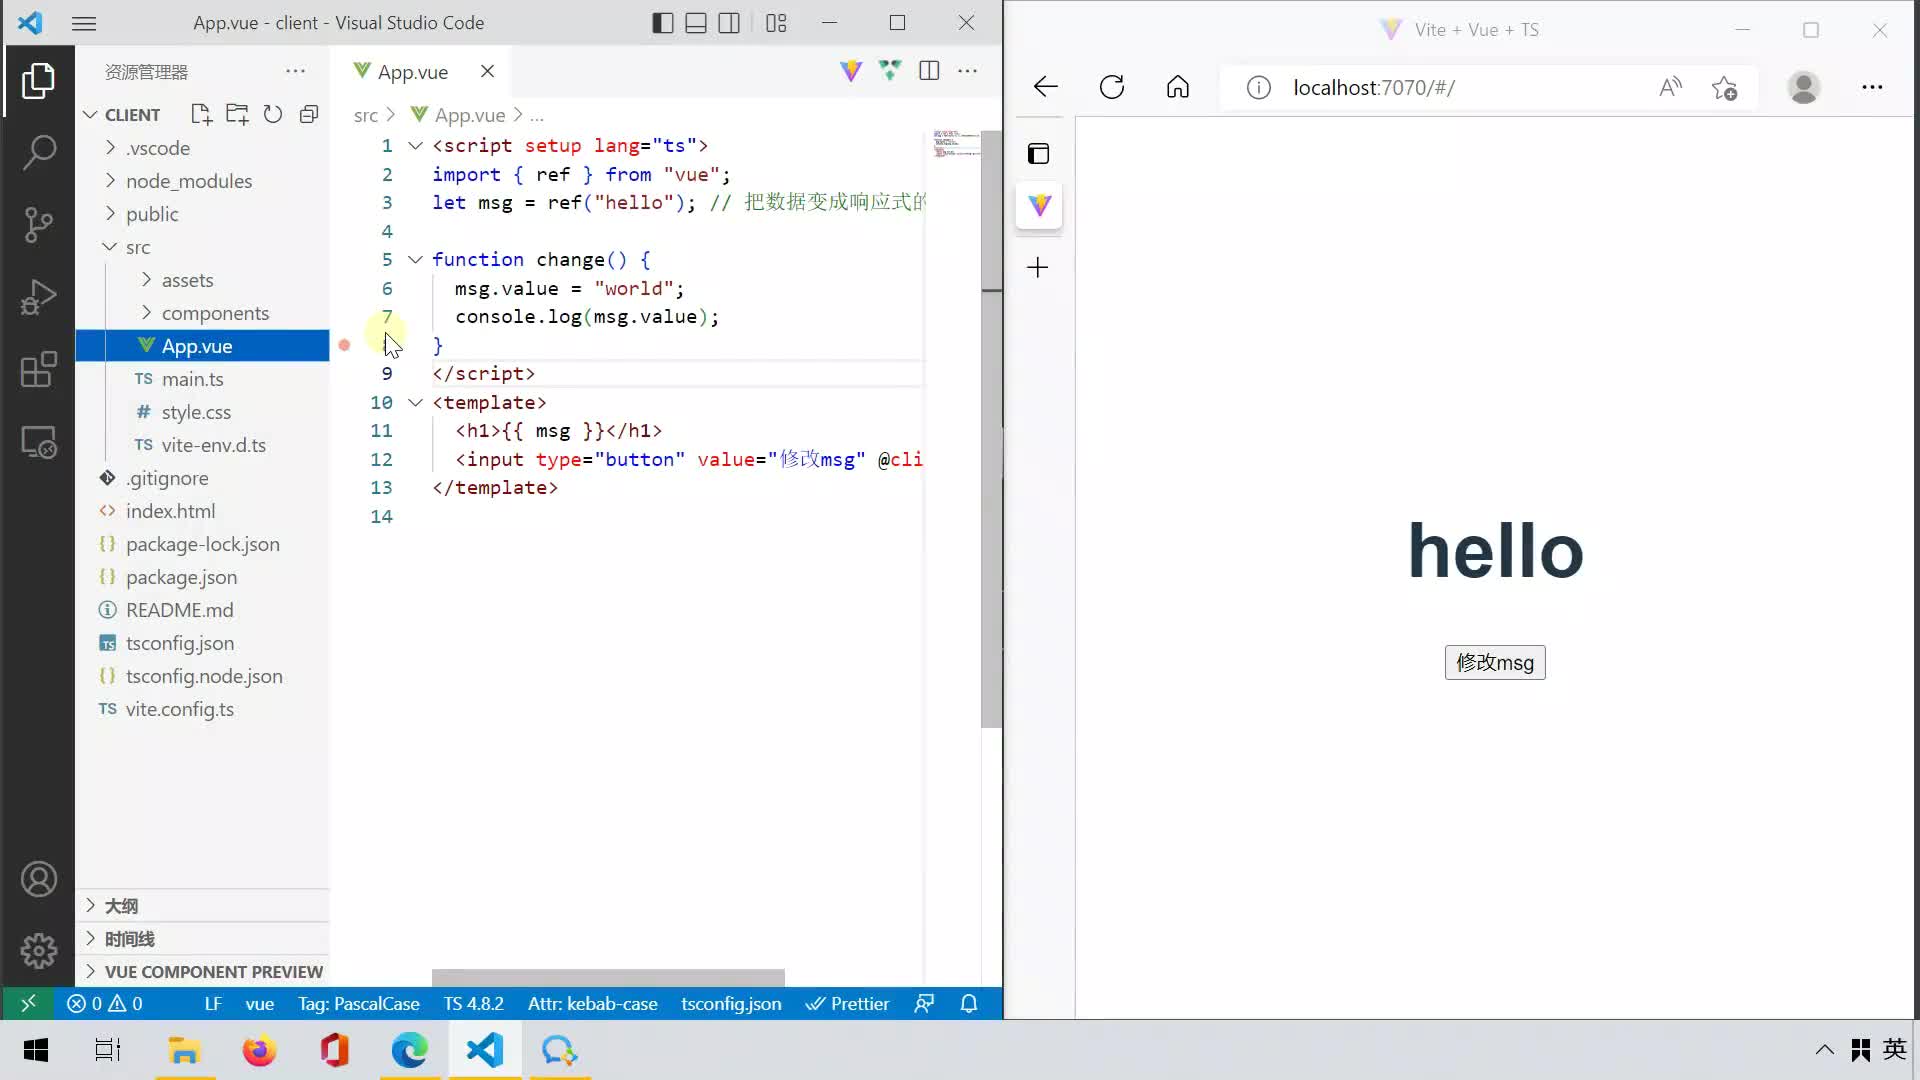This screenshot has height=1080, width=1920.
Task: Go to browser home page
Action: pyautogui.click(x=1178, y=87)
